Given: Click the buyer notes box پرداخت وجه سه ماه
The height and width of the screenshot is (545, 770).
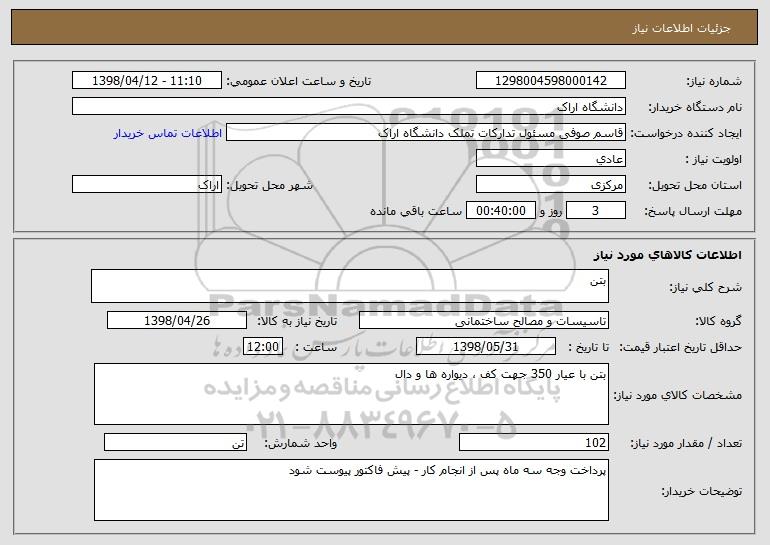Looking at the screenshot, I should (351, 490).
